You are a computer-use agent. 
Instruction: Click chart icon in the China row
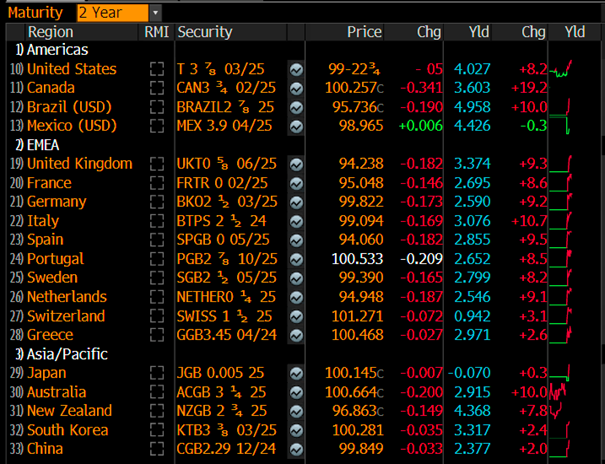point(296,449)
